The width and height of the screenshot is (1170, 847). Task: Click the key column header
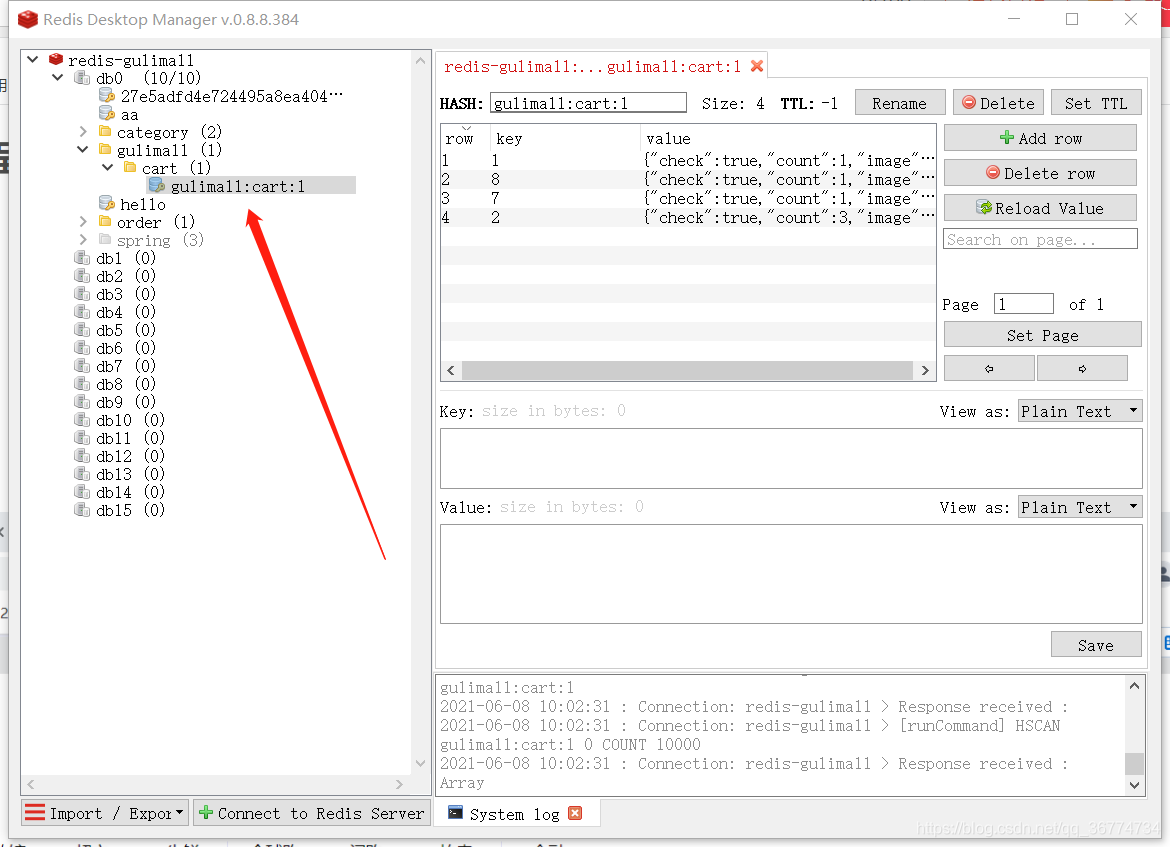click(x=566, y=138)
